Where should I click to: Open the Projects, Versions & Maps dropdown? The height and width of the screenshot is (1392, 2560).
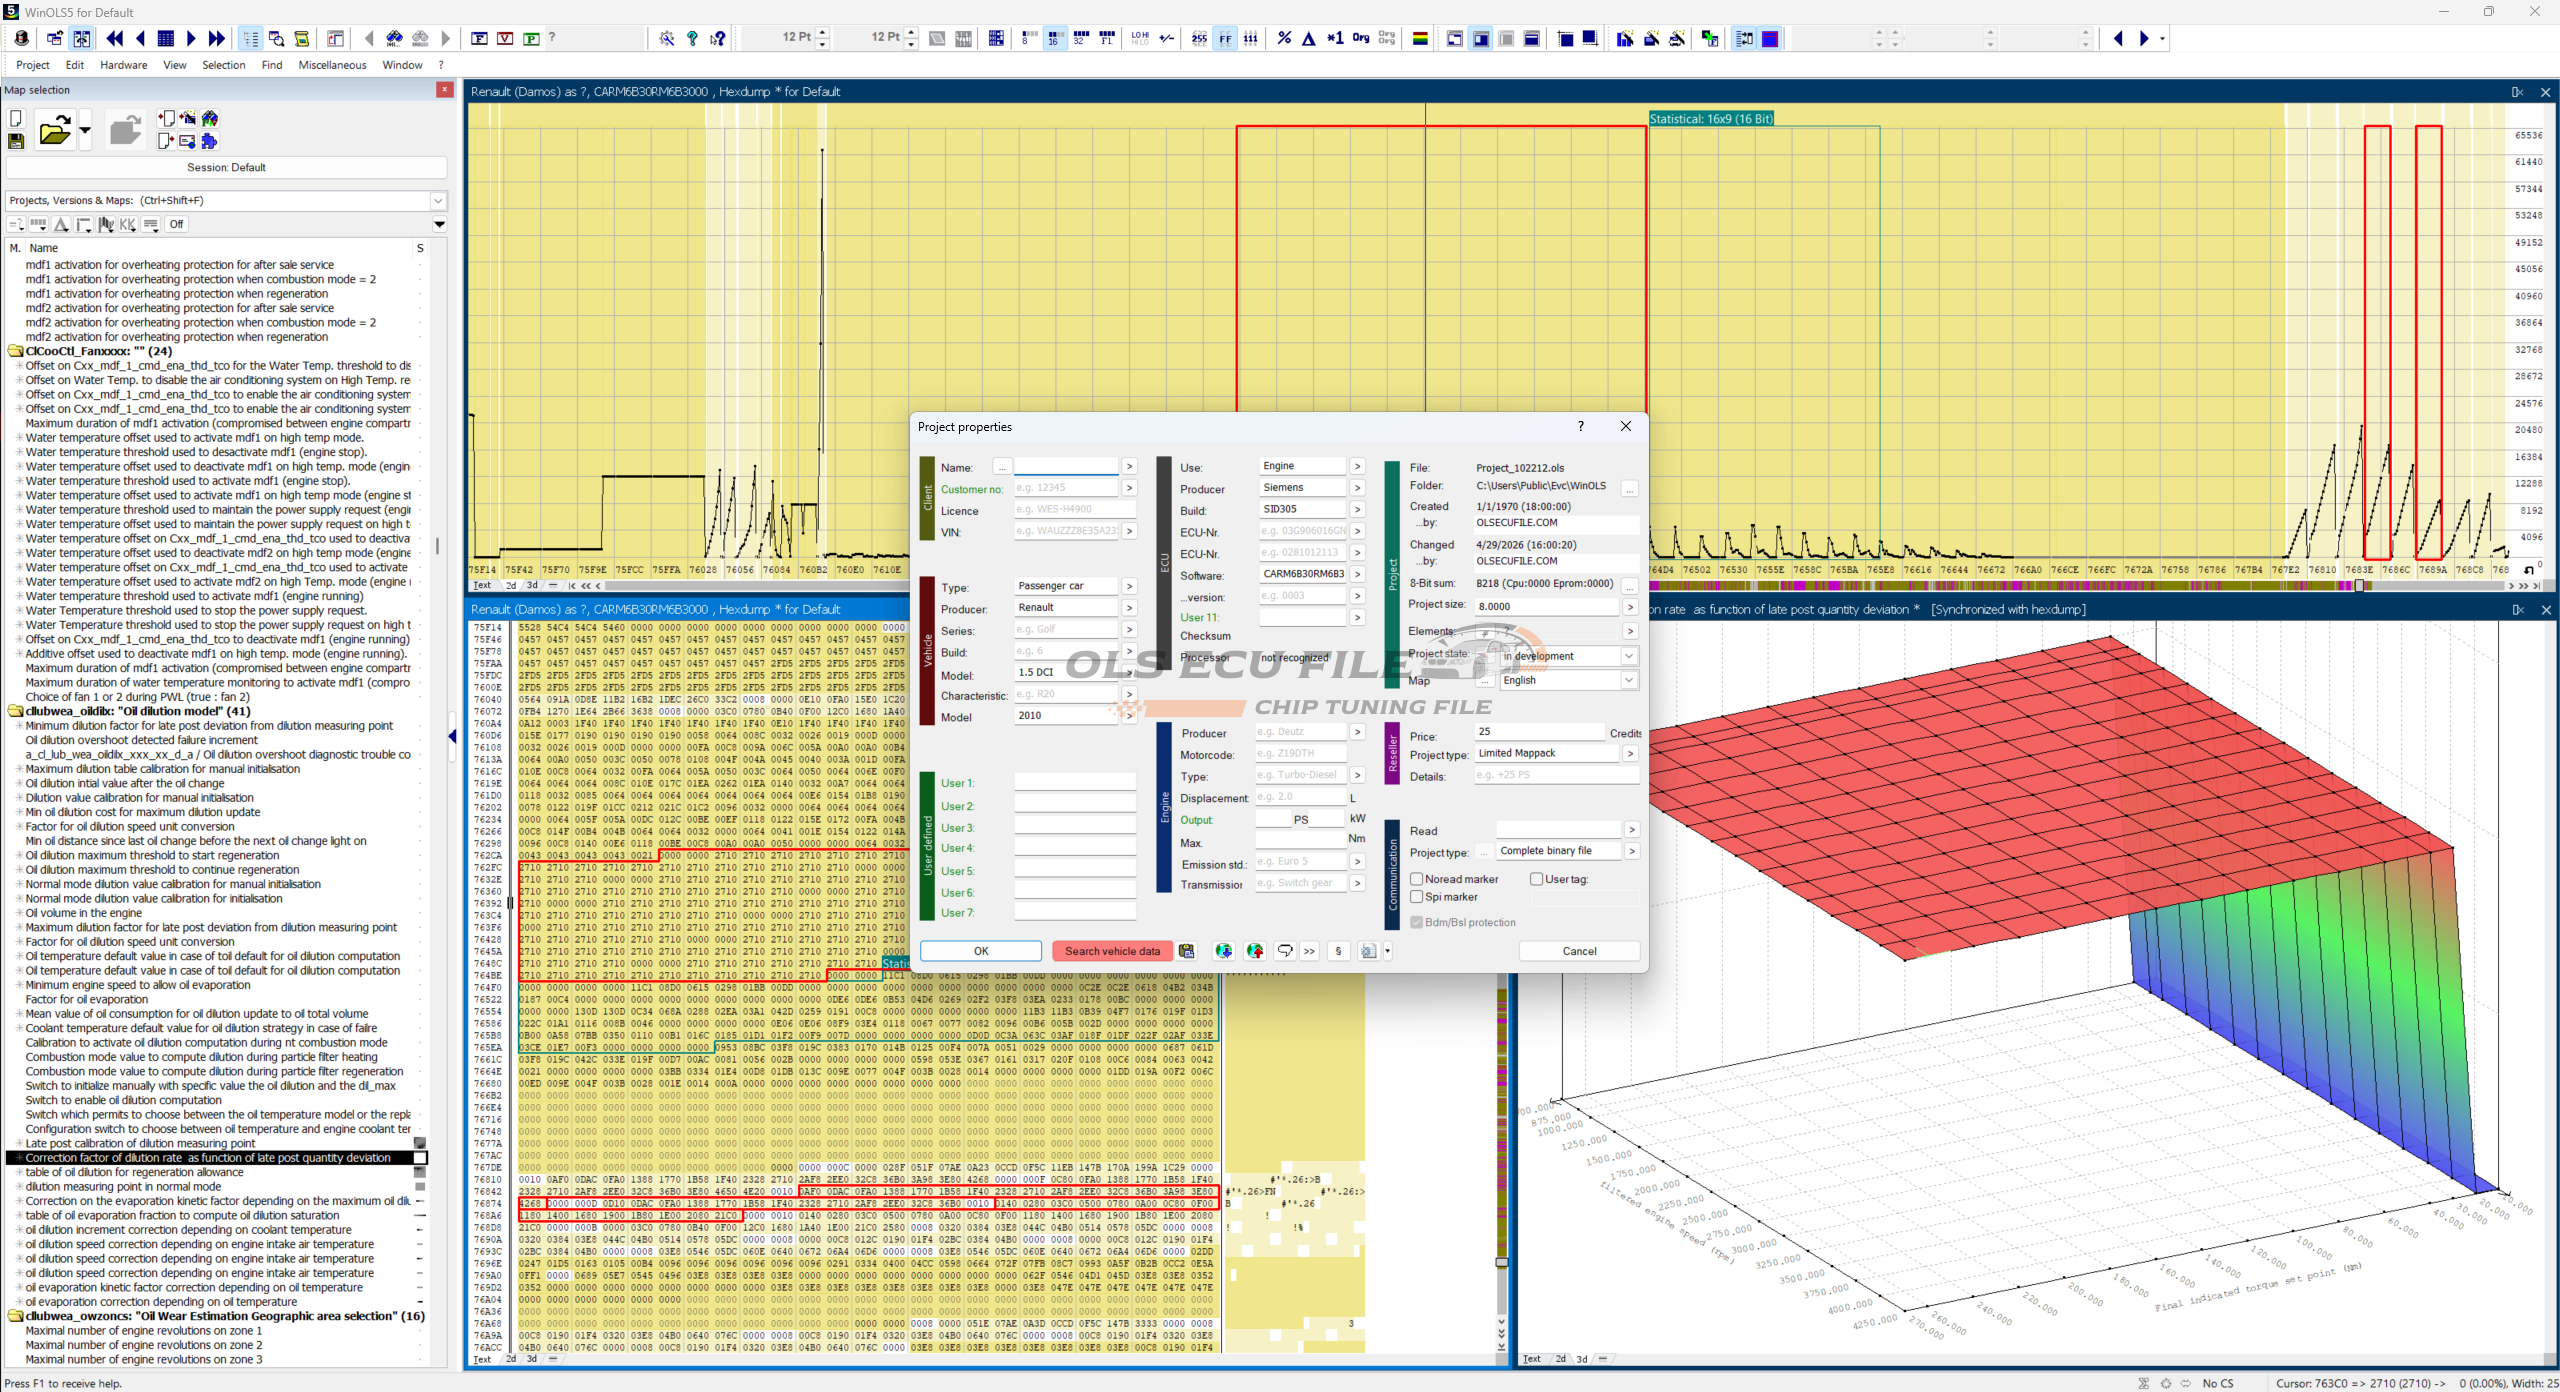[x=437, y=200]
